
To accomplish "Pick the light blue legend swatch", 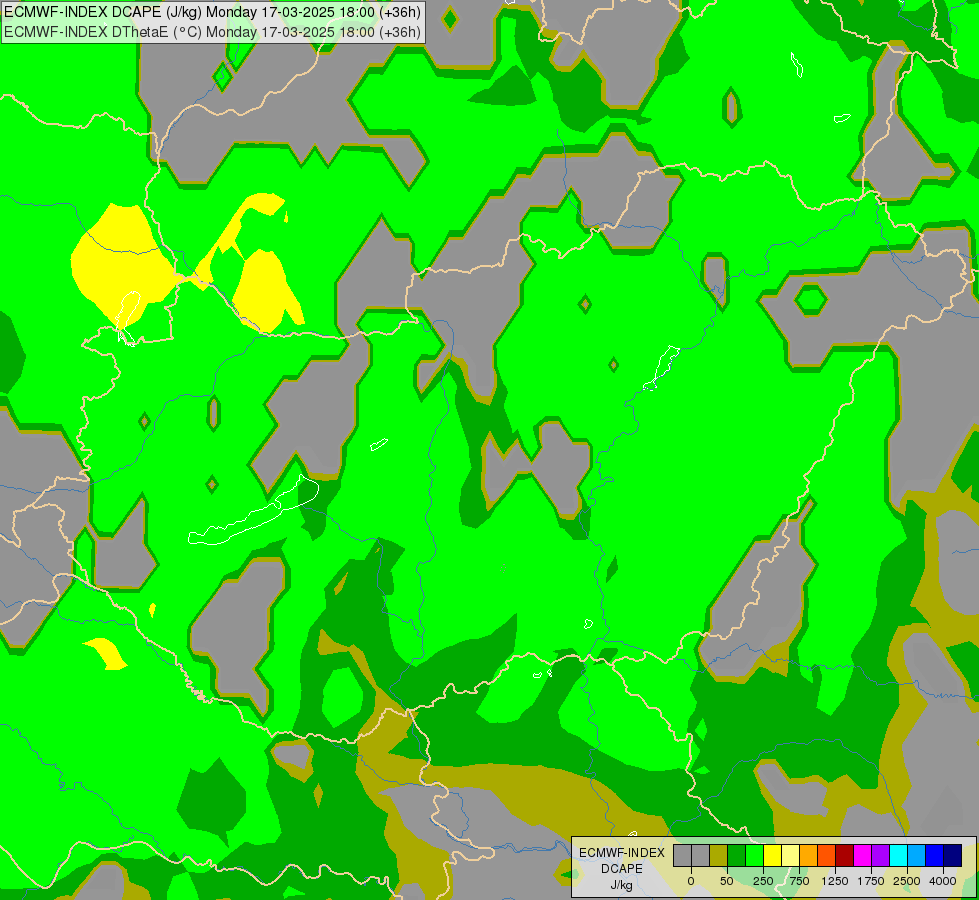I will click(917, 855).
